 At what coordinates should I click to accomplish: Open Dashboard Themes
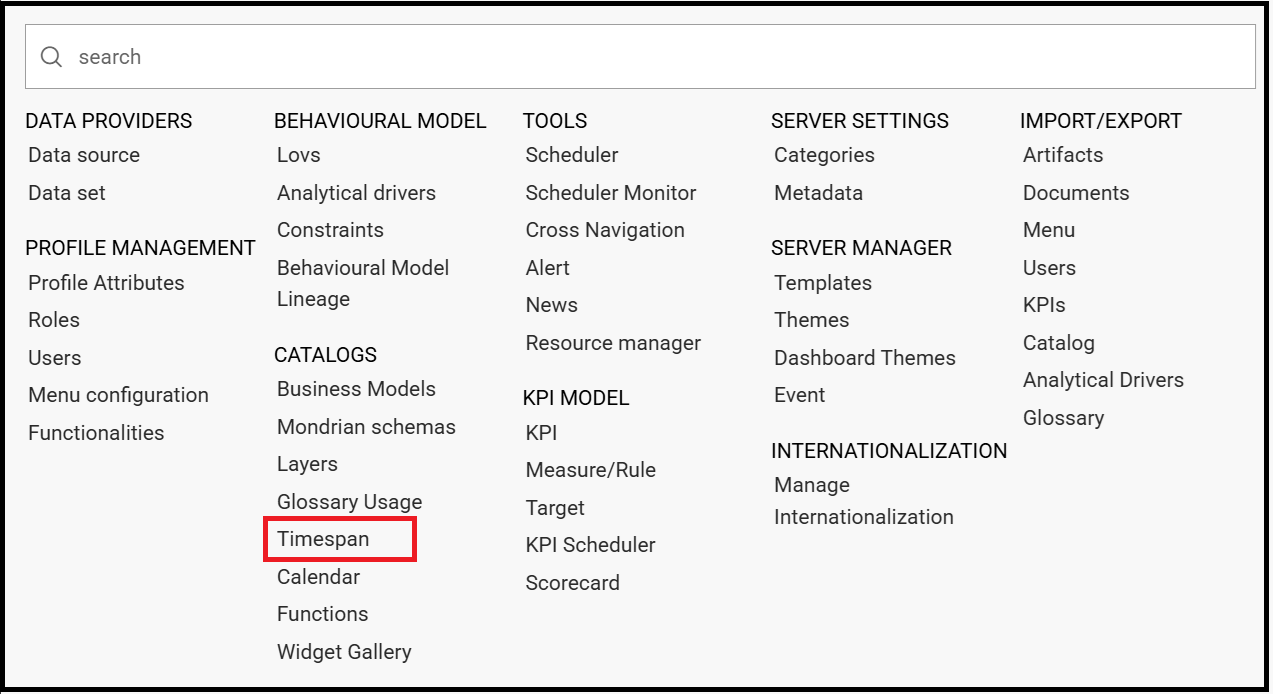(x=865, y=358)
